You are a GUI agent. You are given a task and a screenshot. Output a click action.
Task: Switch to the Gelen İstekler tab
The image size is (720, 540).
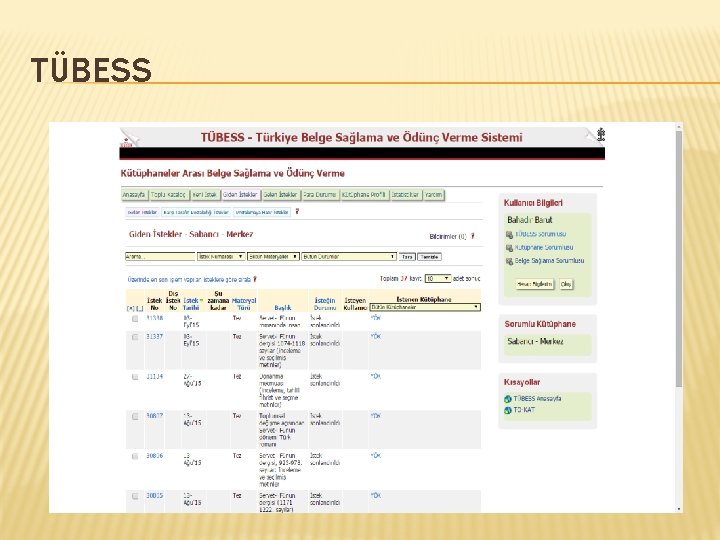pos(281,195)
